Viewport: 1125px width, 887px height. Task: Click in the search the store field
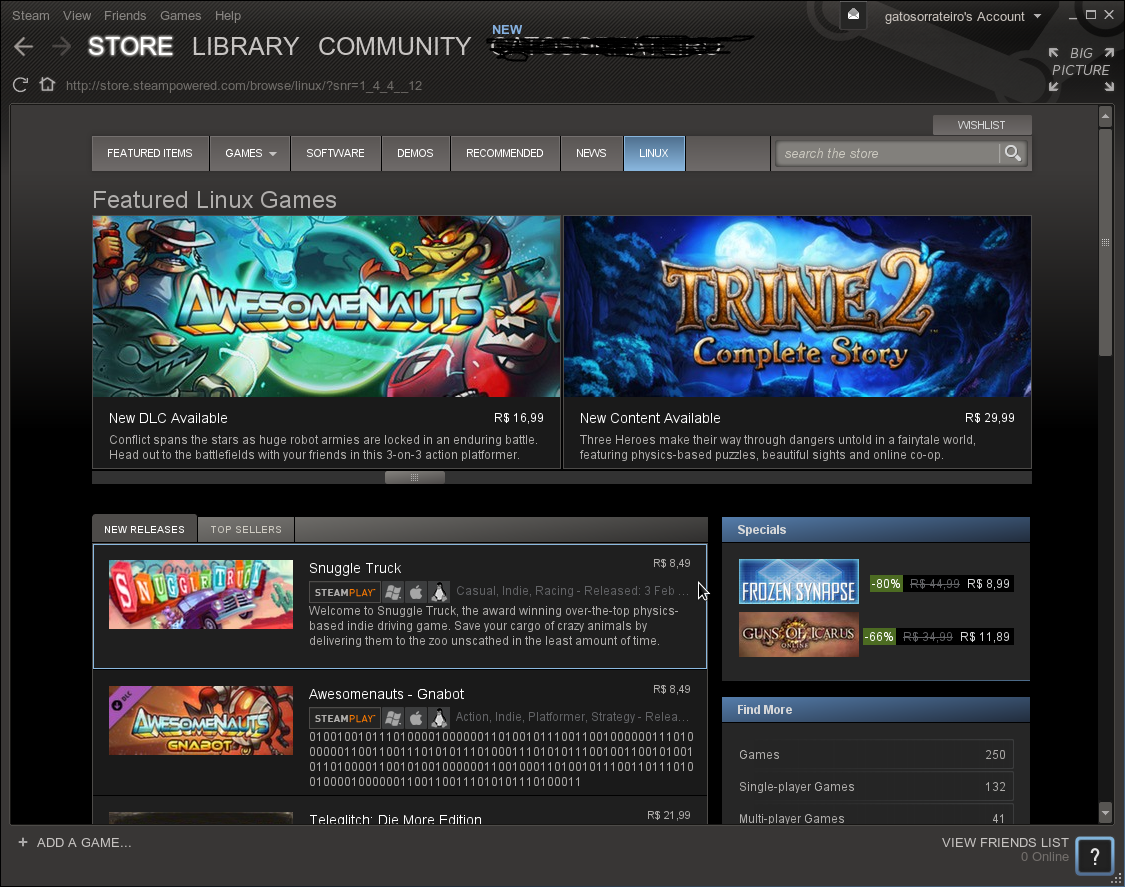click(888, 153)
